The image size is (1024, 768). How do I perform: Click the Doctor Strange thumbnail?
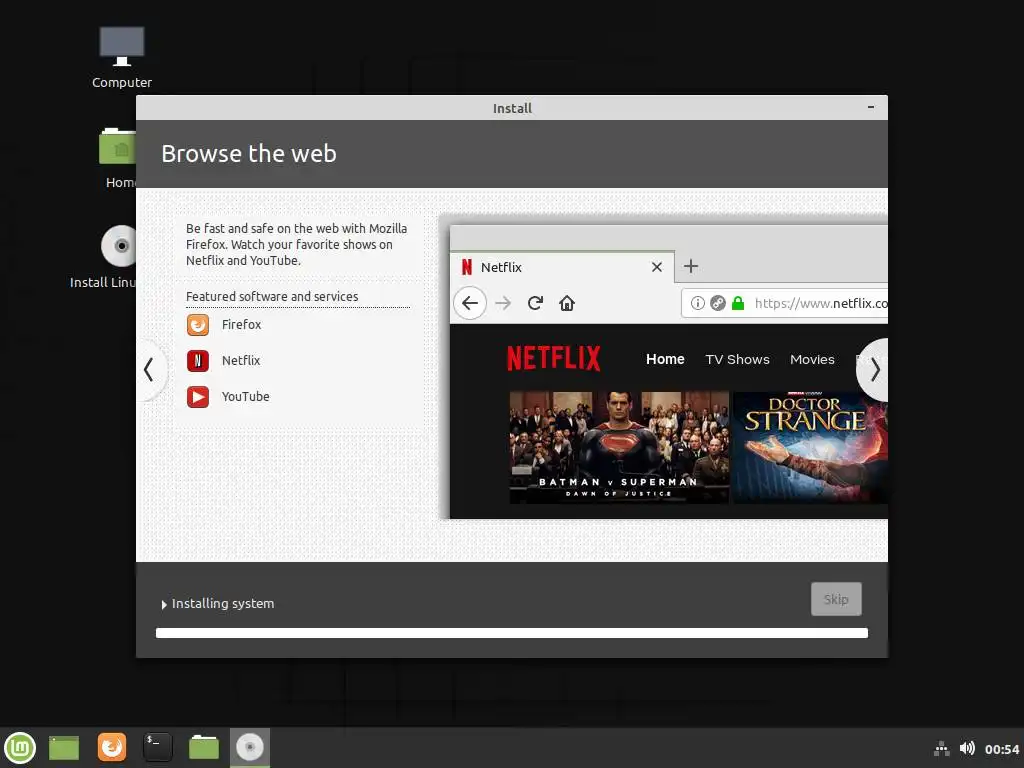810,447
